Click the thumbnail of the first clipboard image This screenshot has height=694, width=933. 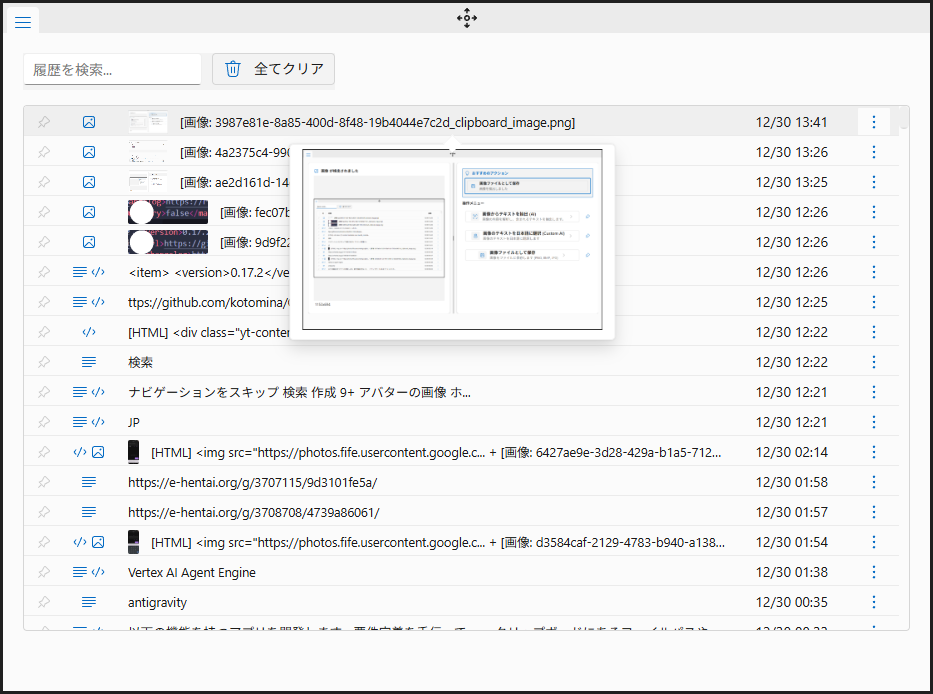[x=148, y=121]
